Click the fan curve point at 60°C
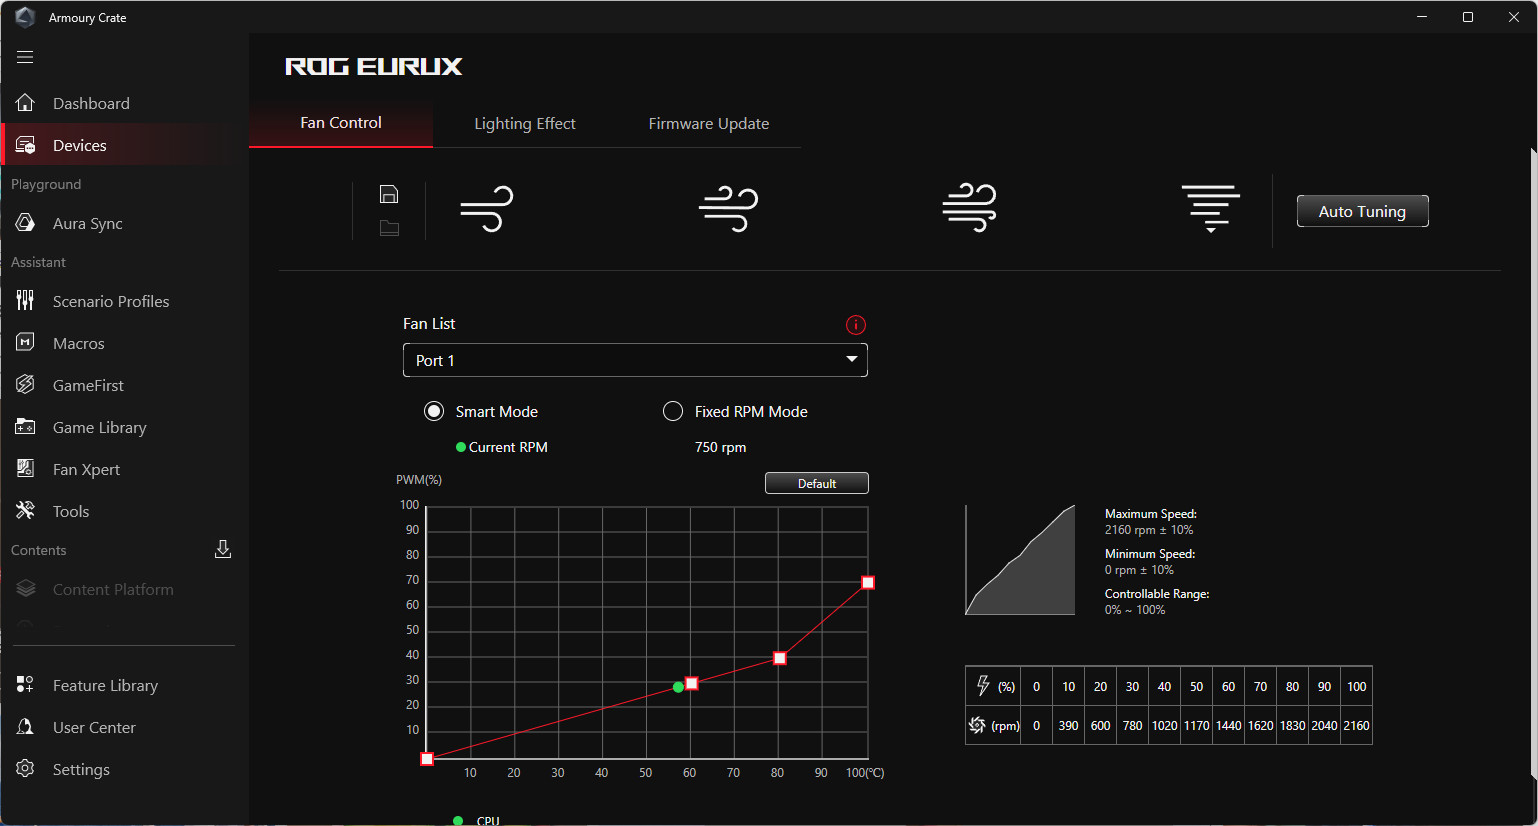 [691, 683]
